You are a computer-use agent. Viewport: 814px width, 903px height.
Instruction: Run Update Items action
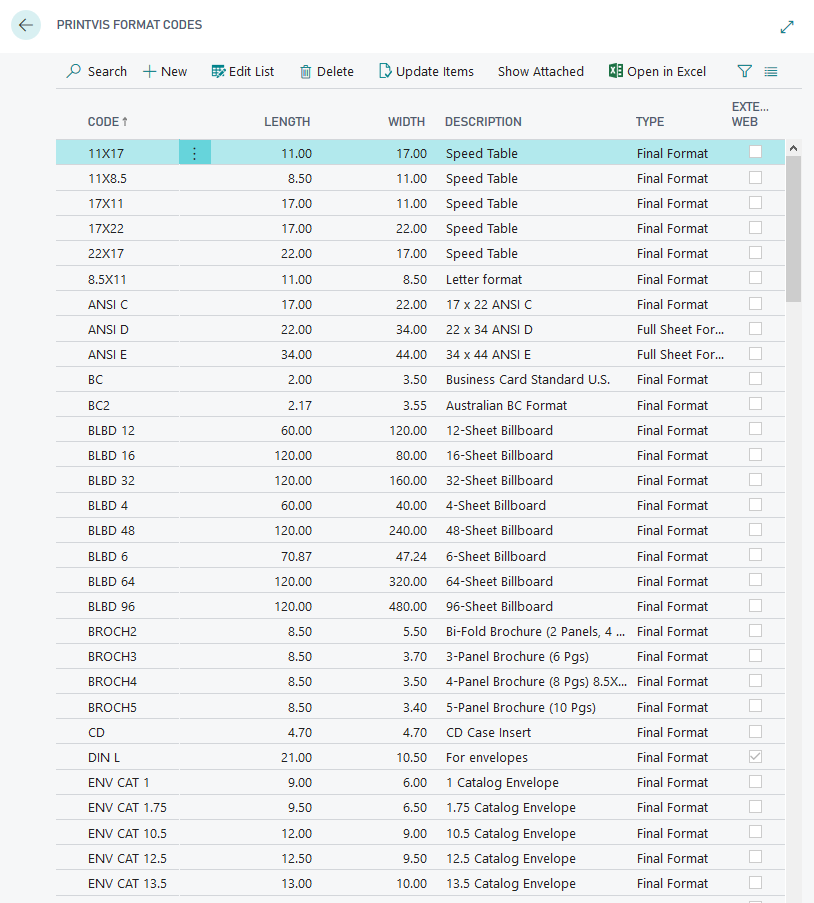pos(426,71)
